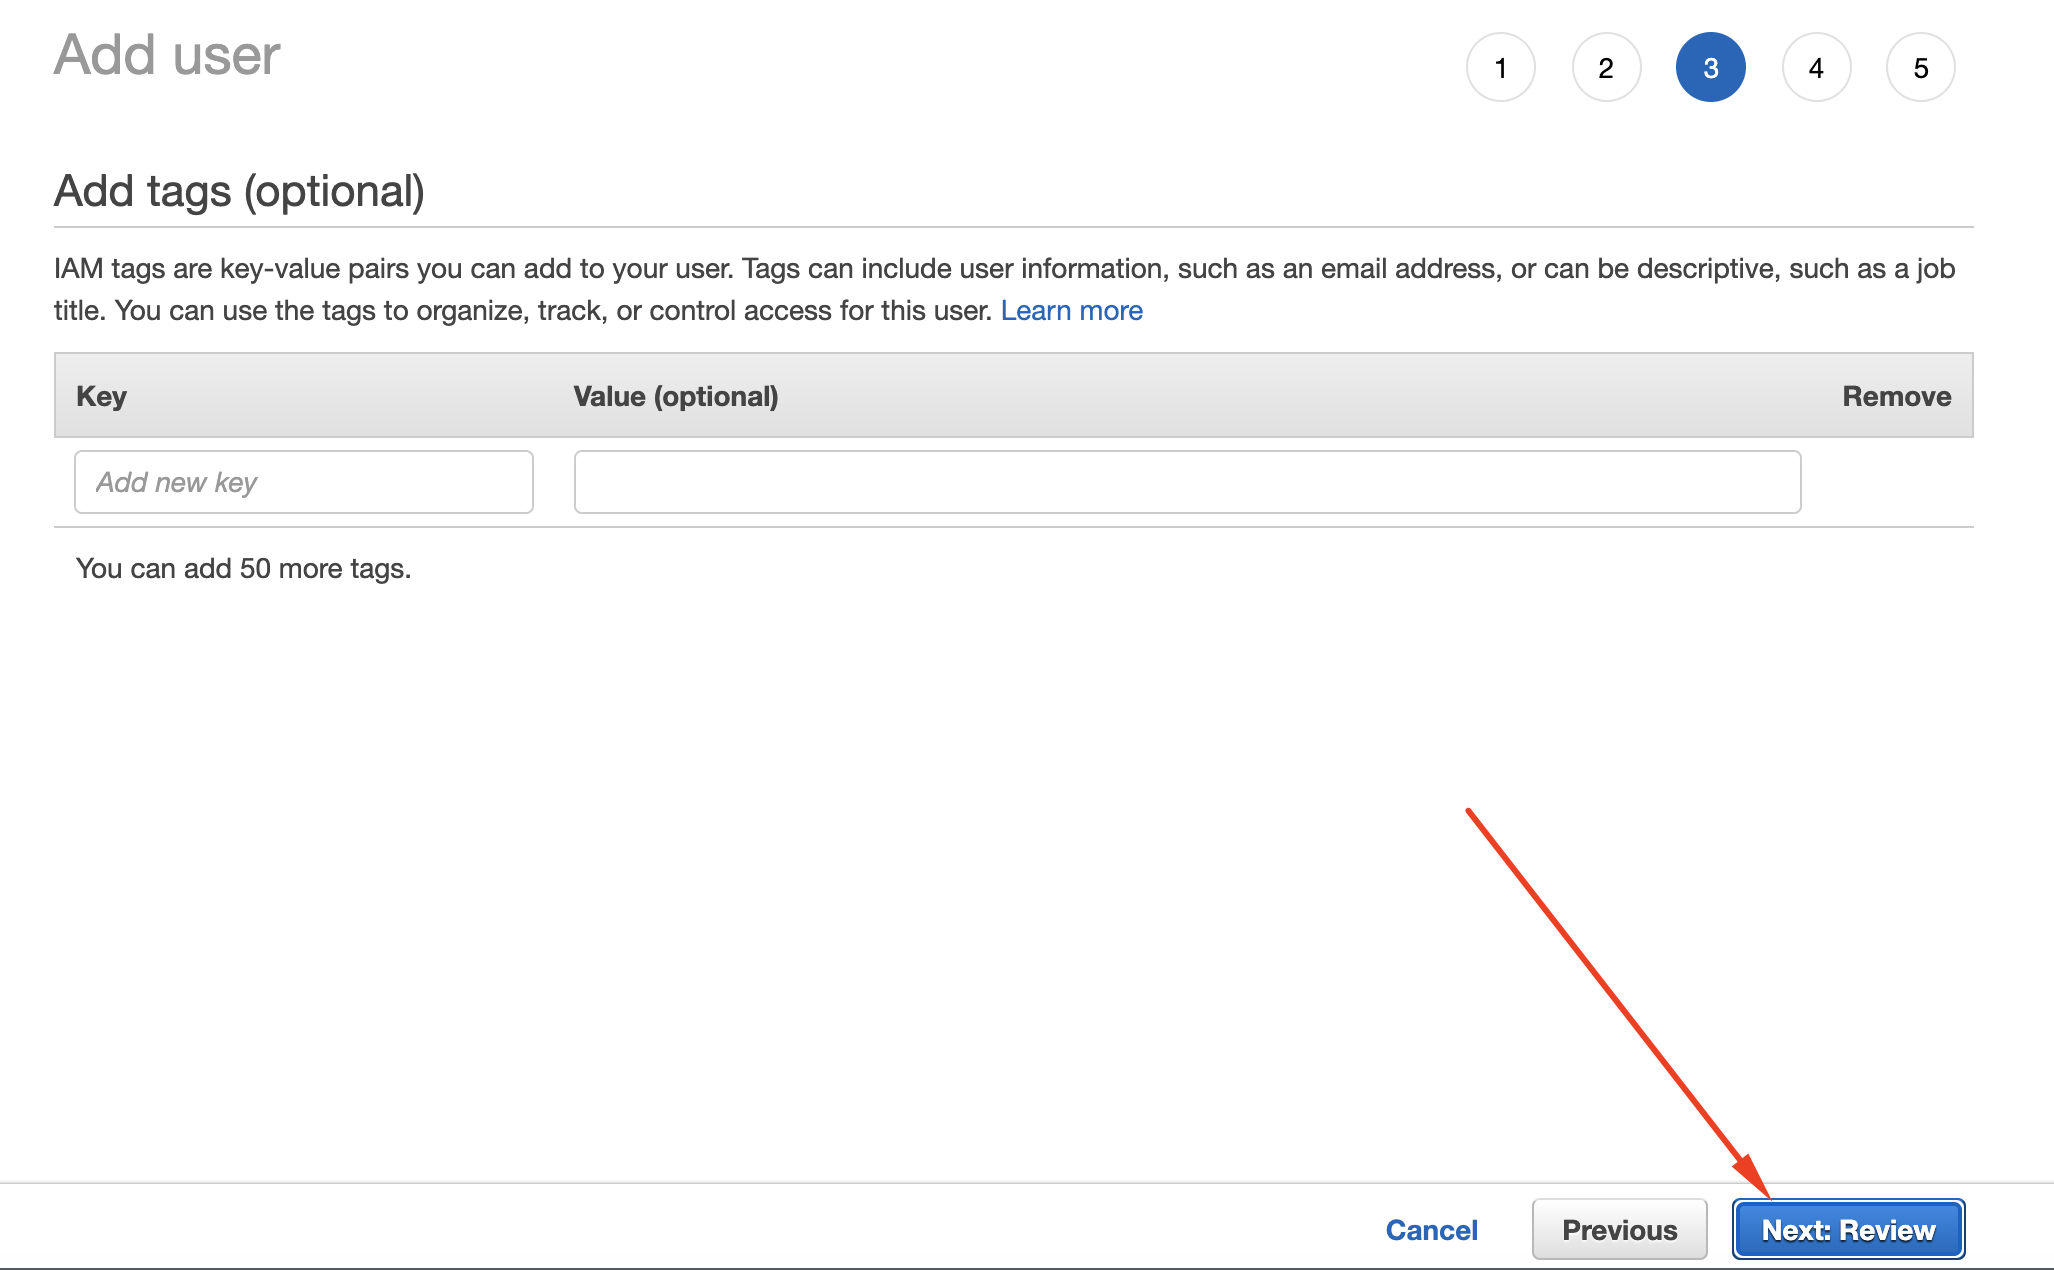Image resolution: width=2054 pixels, height=1270 pixels.
Task: Cancel the Add user process
Action: coord(1432,1230)
